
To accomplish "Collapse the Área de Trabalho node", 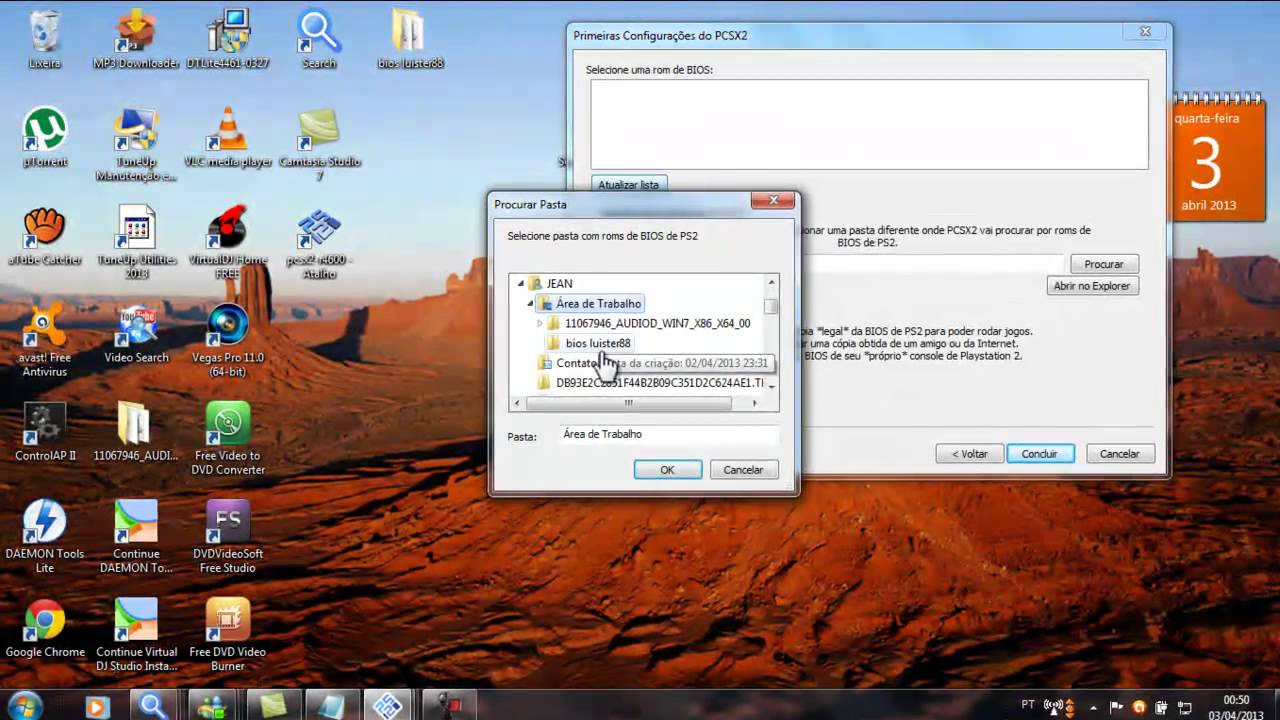I will pyautogui.click(x=531, y=303).
